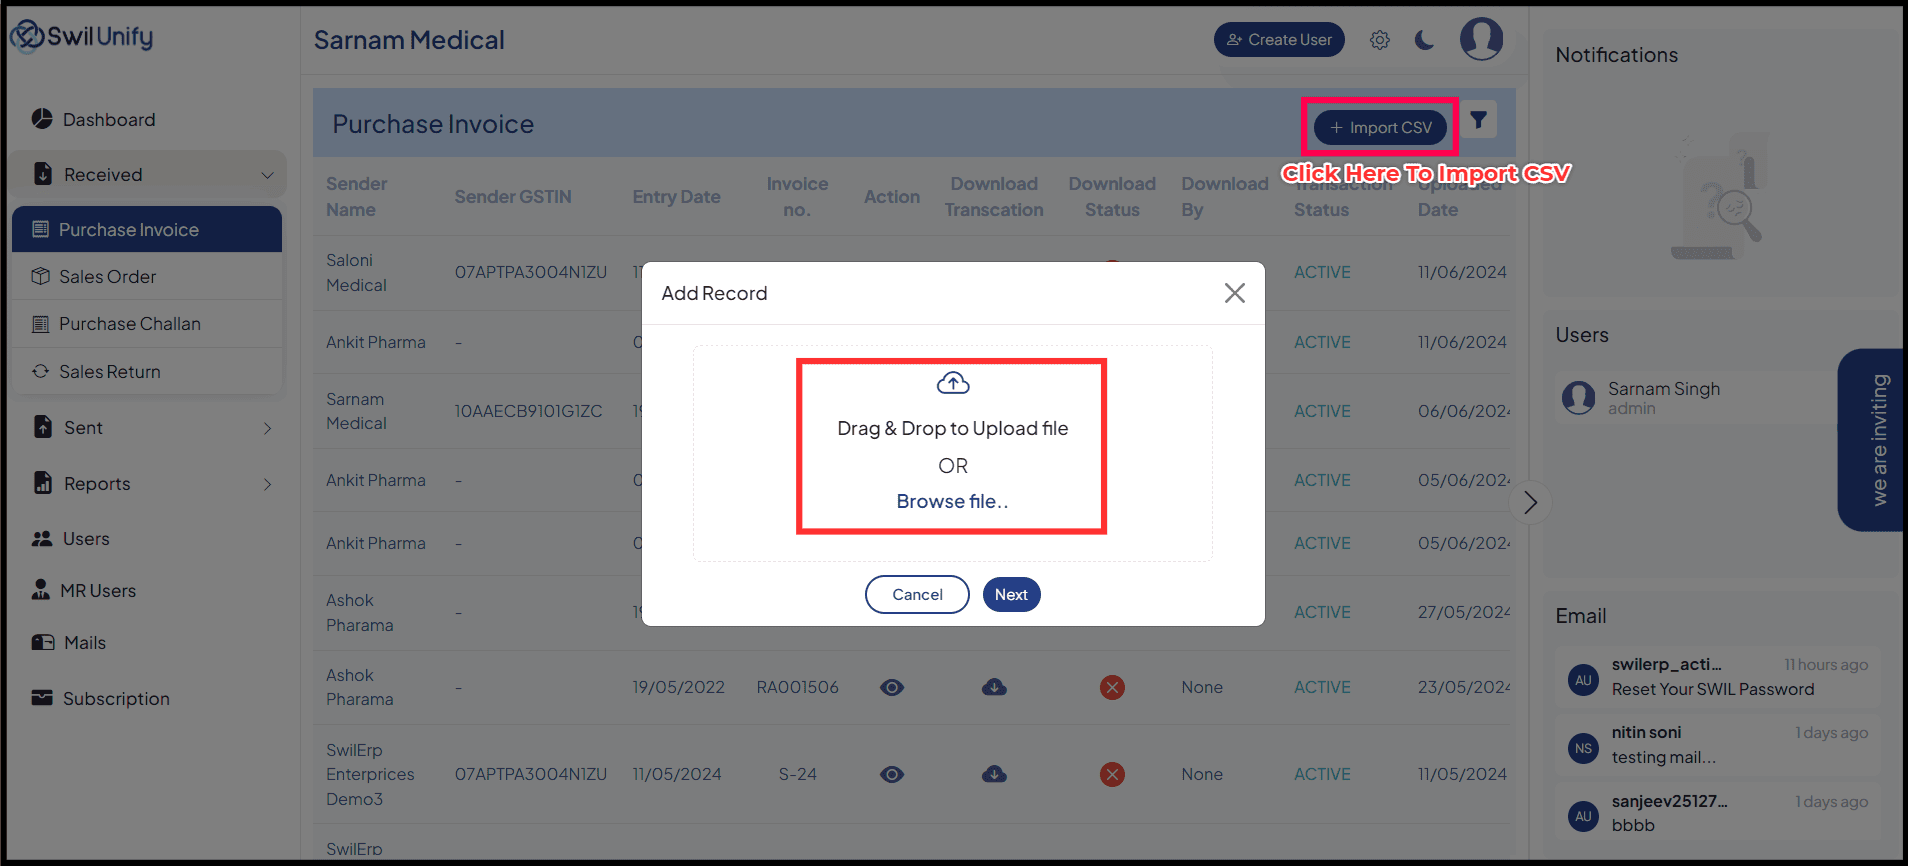Click the Download Transcation column header
Image resolution: width=1908 pixels, height=866 pixels.
994,197
